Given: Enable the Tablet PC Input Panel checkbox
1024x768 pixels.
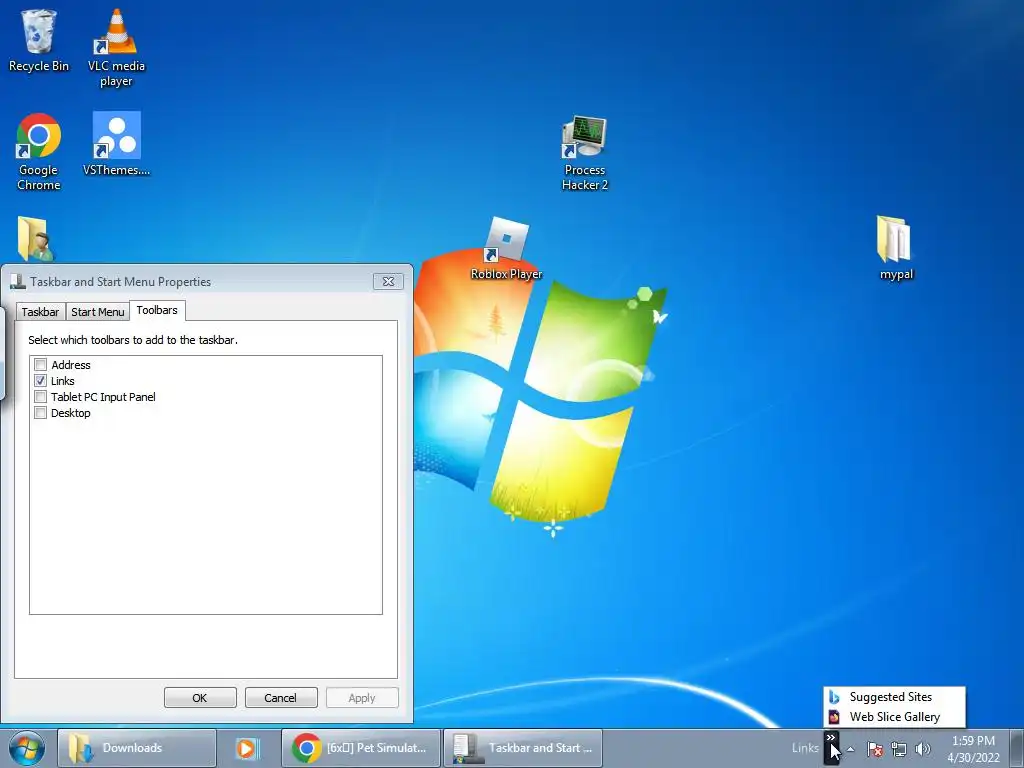Looking at the screenshot, I should pos(40,396).
